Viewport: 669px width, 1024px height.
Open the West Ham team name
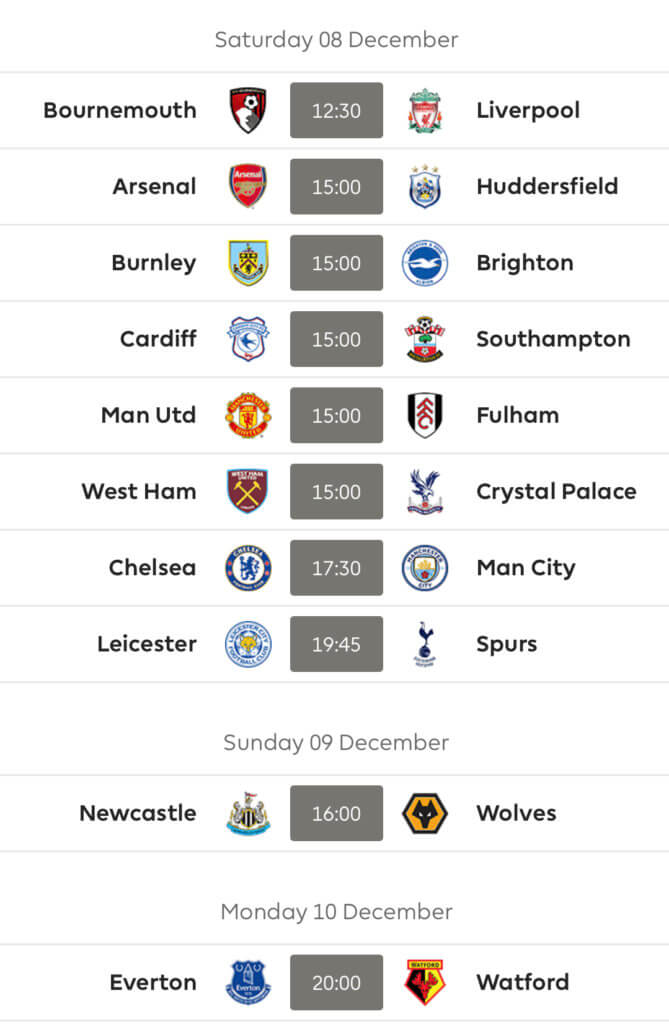point(139,491)
